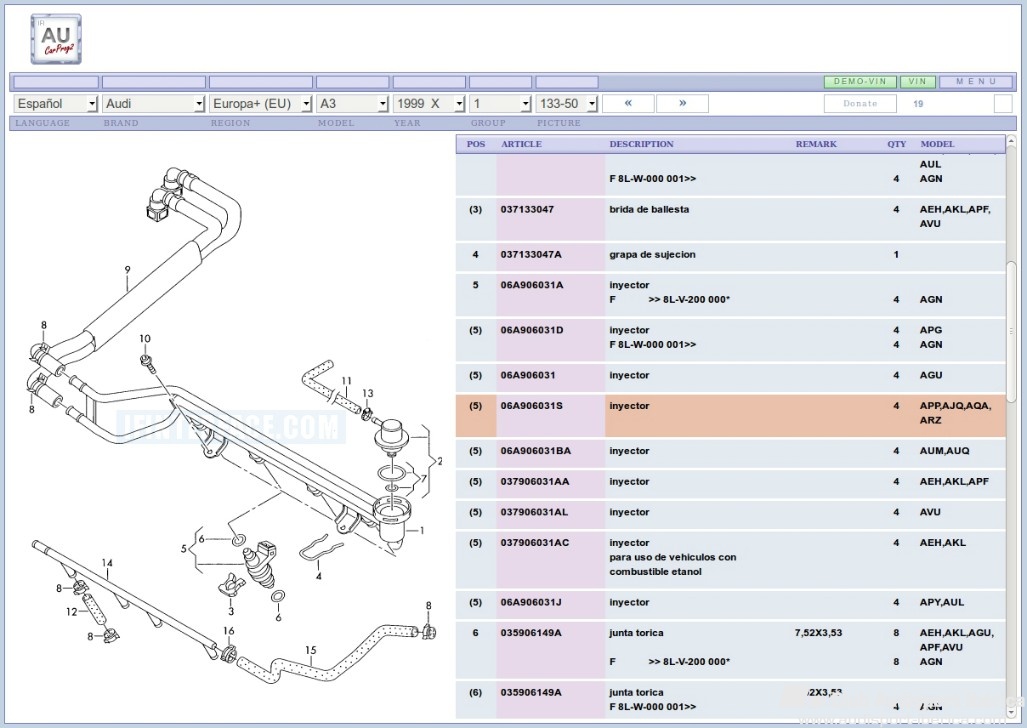Select article number 037906031AA

[535, 482]
